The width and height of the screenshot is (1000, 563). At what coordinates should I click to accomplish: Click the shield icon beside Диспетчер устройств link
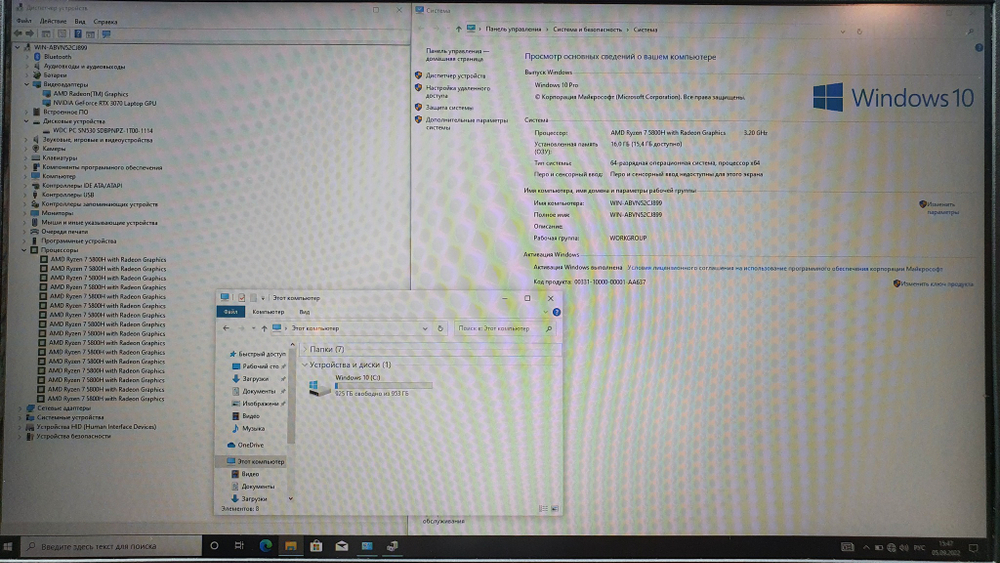(418, 75)
